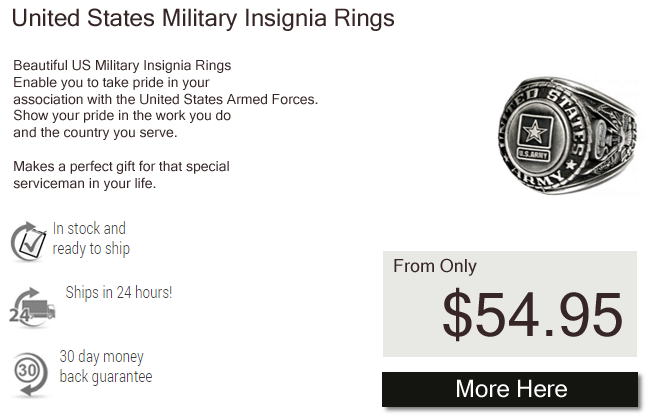Click the Beautiful US Military Insignia Rings line

[122, 65]
